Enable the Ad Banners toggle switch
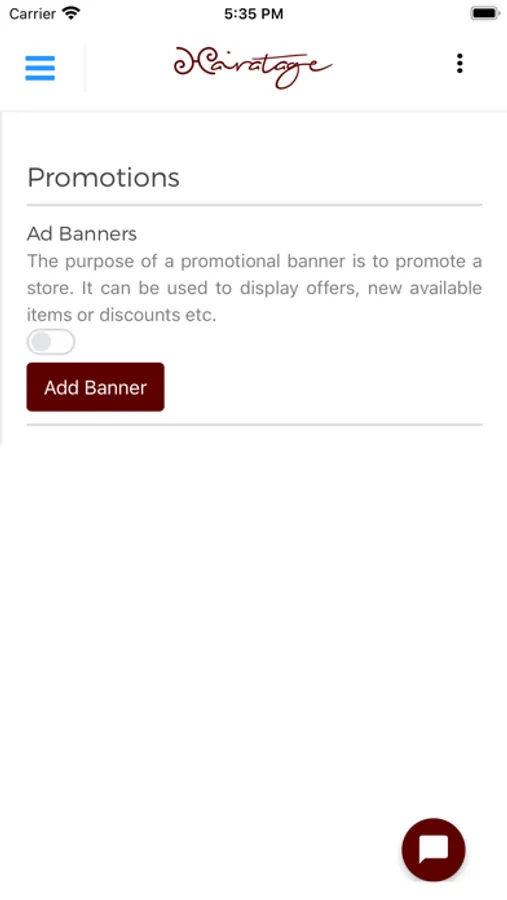 point(51,342)
